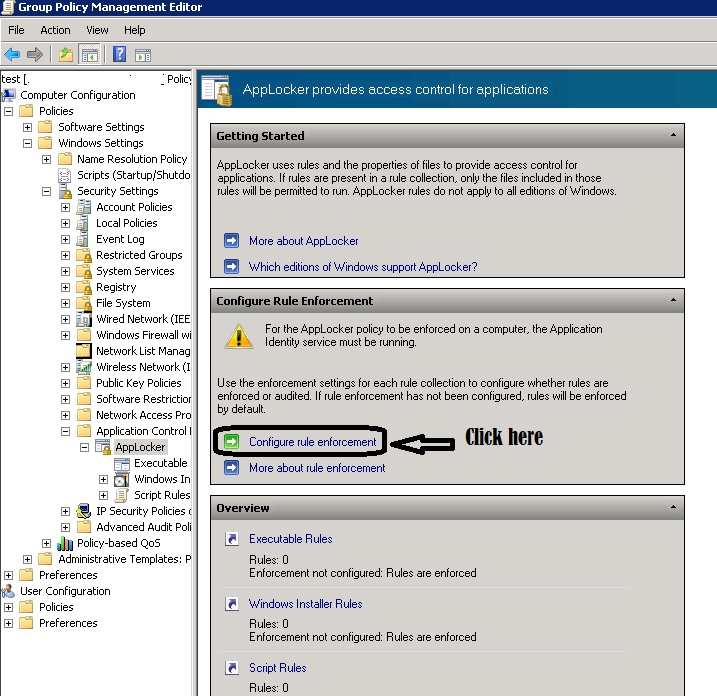Expand the Administrative Templates node

tap(27, 559)
